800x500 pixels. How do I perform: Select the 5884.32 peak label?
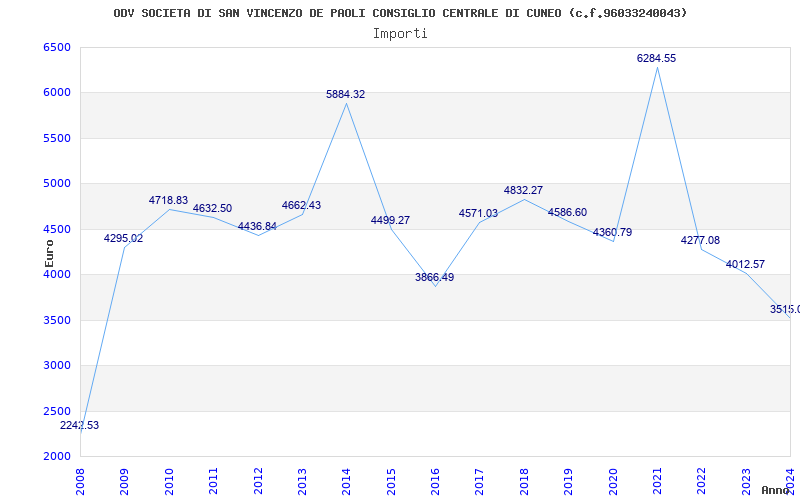pyautogui.click(x=345, y=94)
